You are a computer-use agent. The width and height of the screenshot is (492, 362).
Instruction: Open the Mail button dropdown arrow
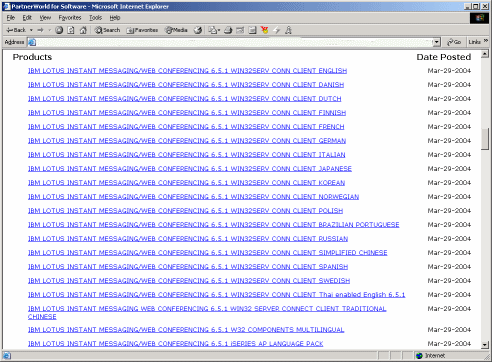[219, 30]
